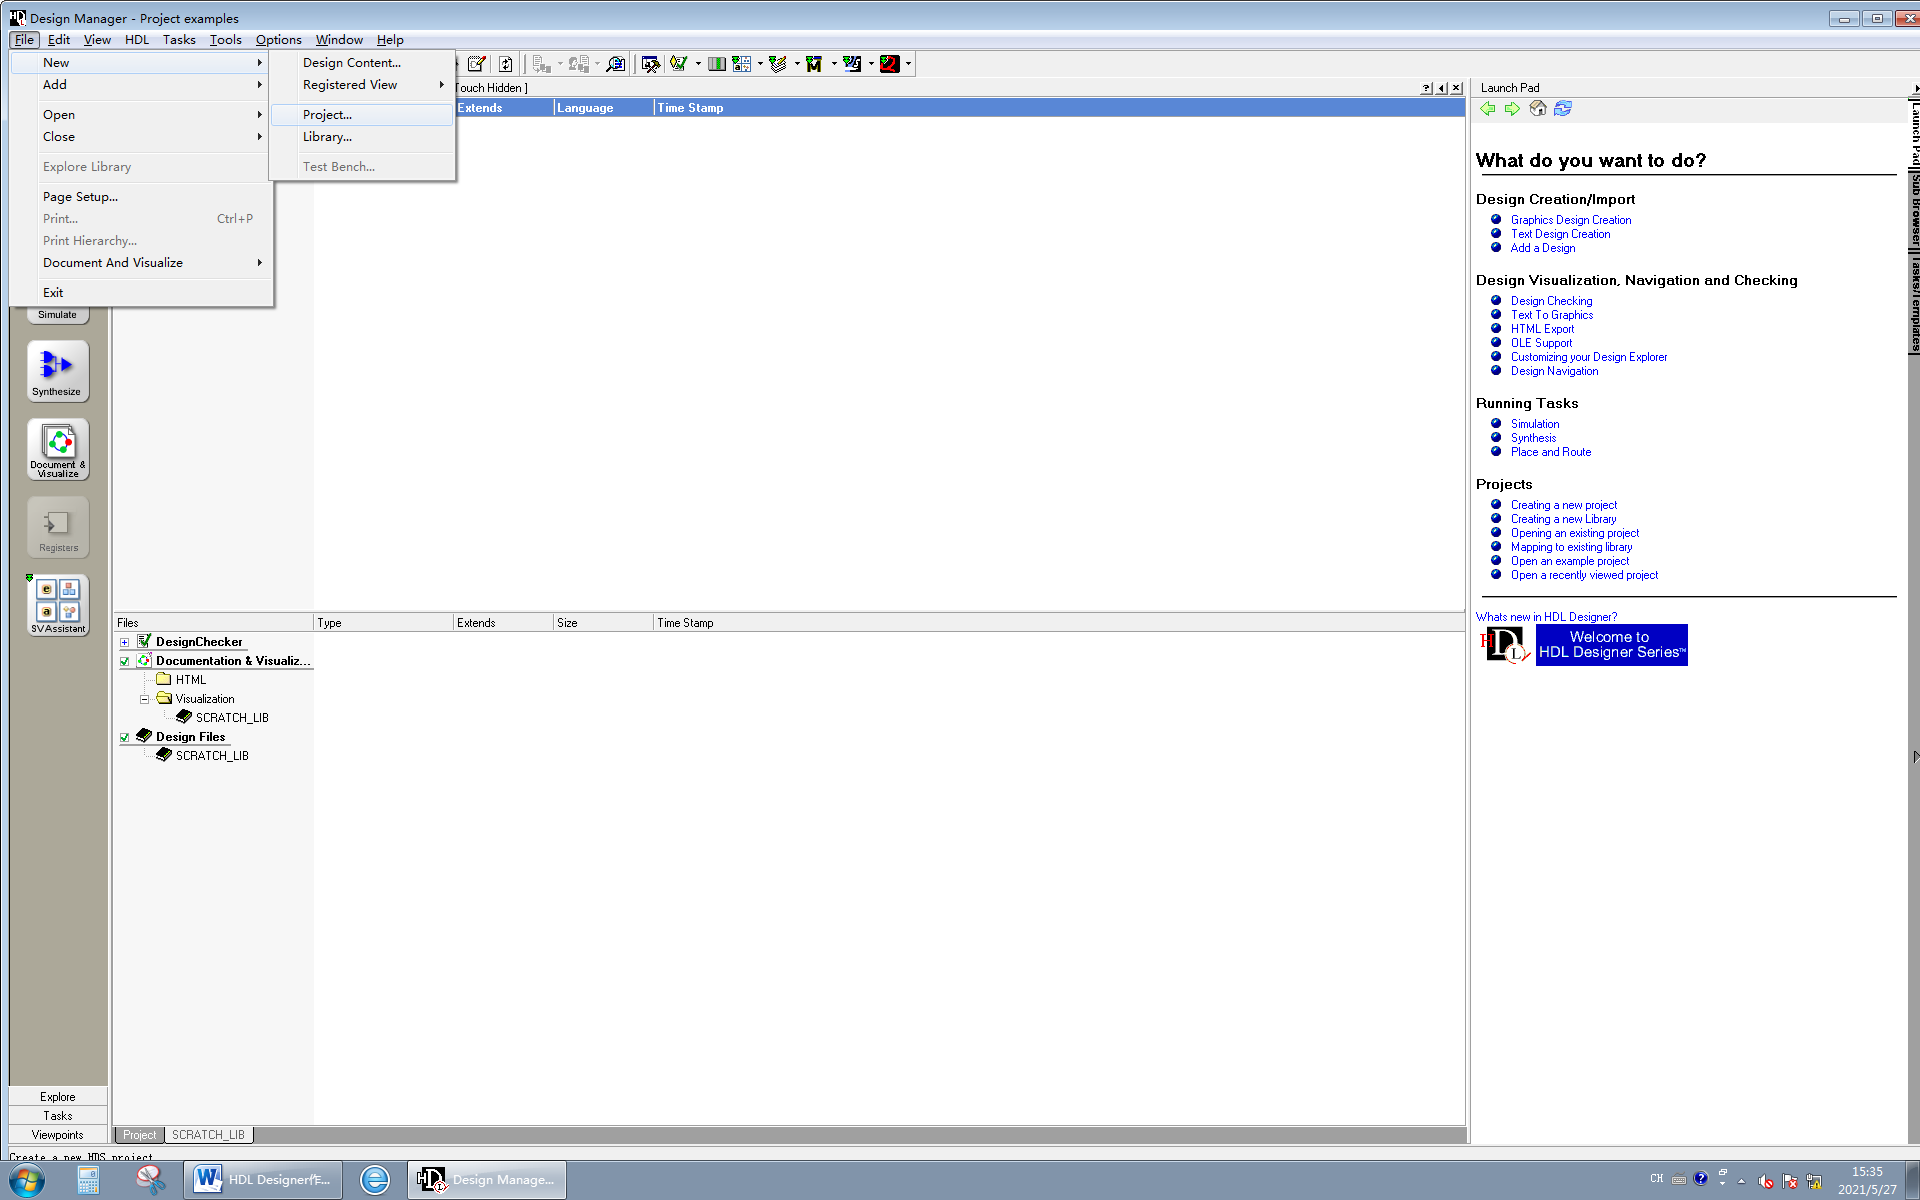The width and height of the screenshot is (1920, 1200).
Task: Click the Synthesize task button in sidebar
Action: [57, 371]
